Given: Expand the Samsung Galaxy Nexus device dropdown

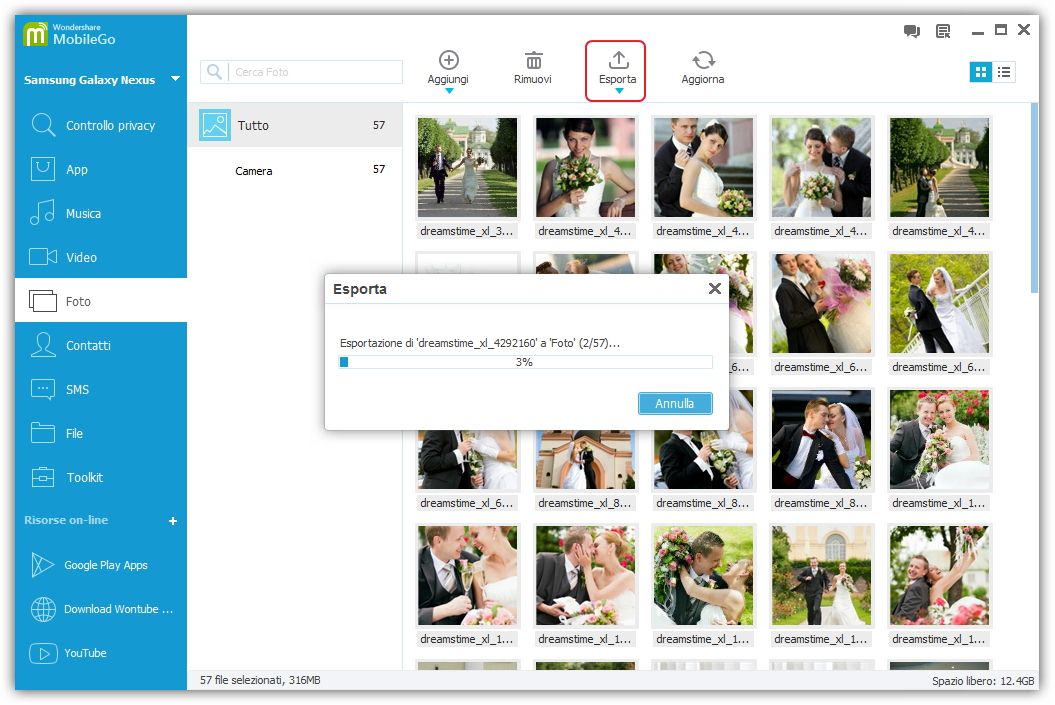Looking at the screenshot, I should 176,79.
